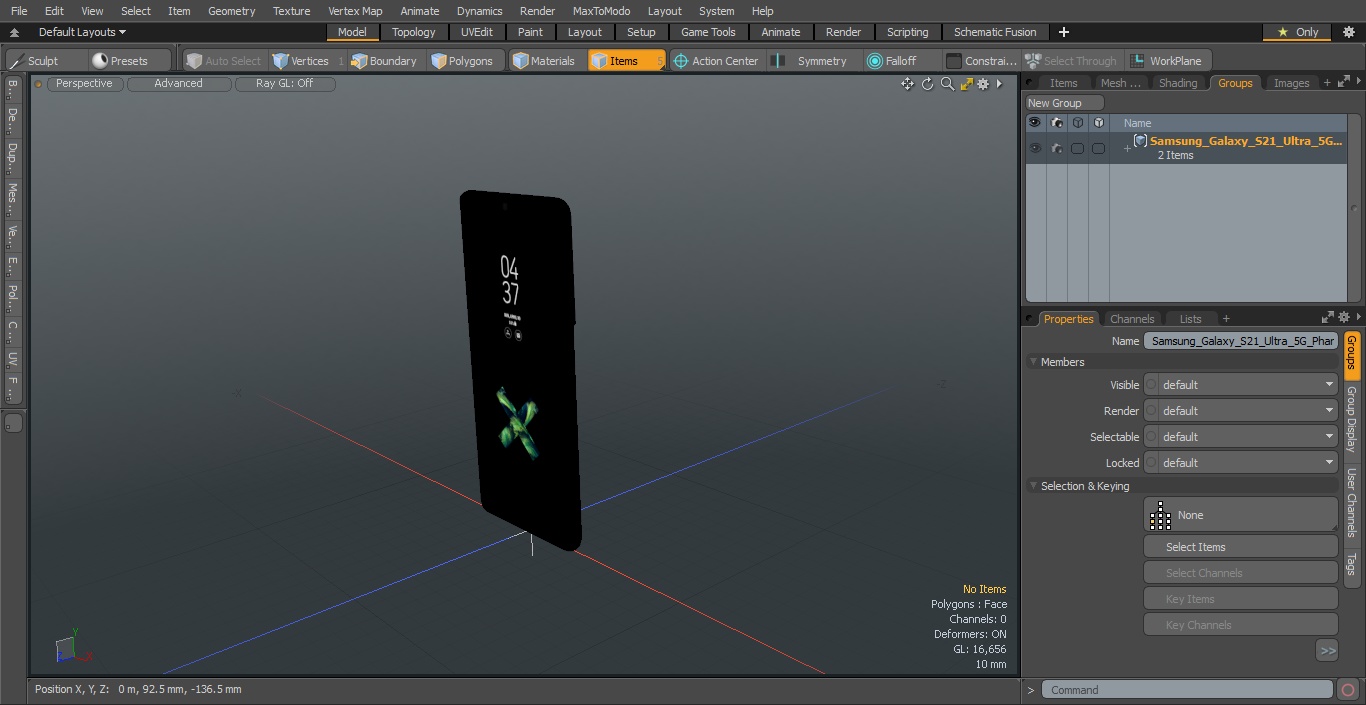Switch to the Shading panel tab
The width and height of the screenshot is (1366, 705).
[1177, 83]
